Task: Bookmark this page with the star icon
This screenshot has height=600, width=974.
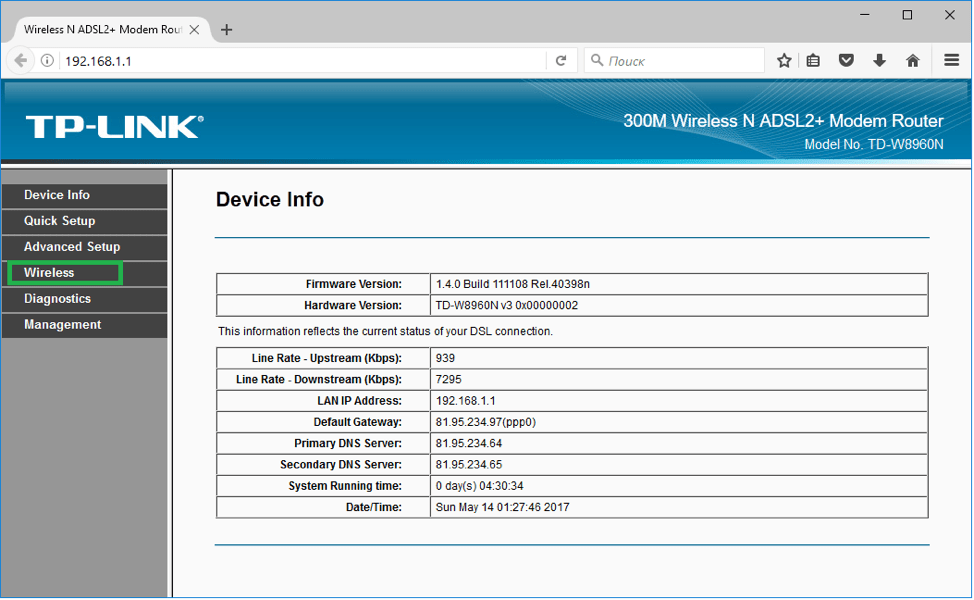Action: (785, 61)
